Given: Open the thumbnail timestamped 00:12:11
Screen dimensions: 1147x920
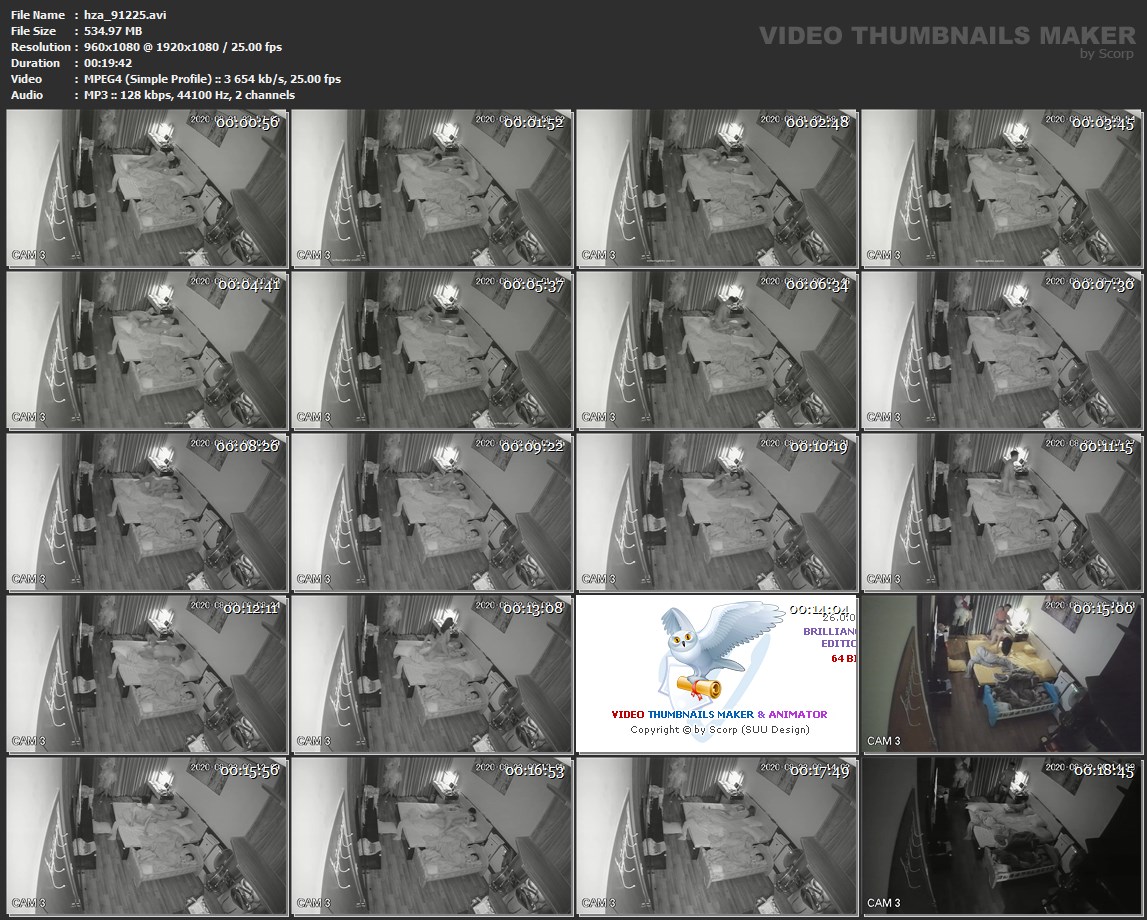Looking at the screenshot, I should coord(146,674).
